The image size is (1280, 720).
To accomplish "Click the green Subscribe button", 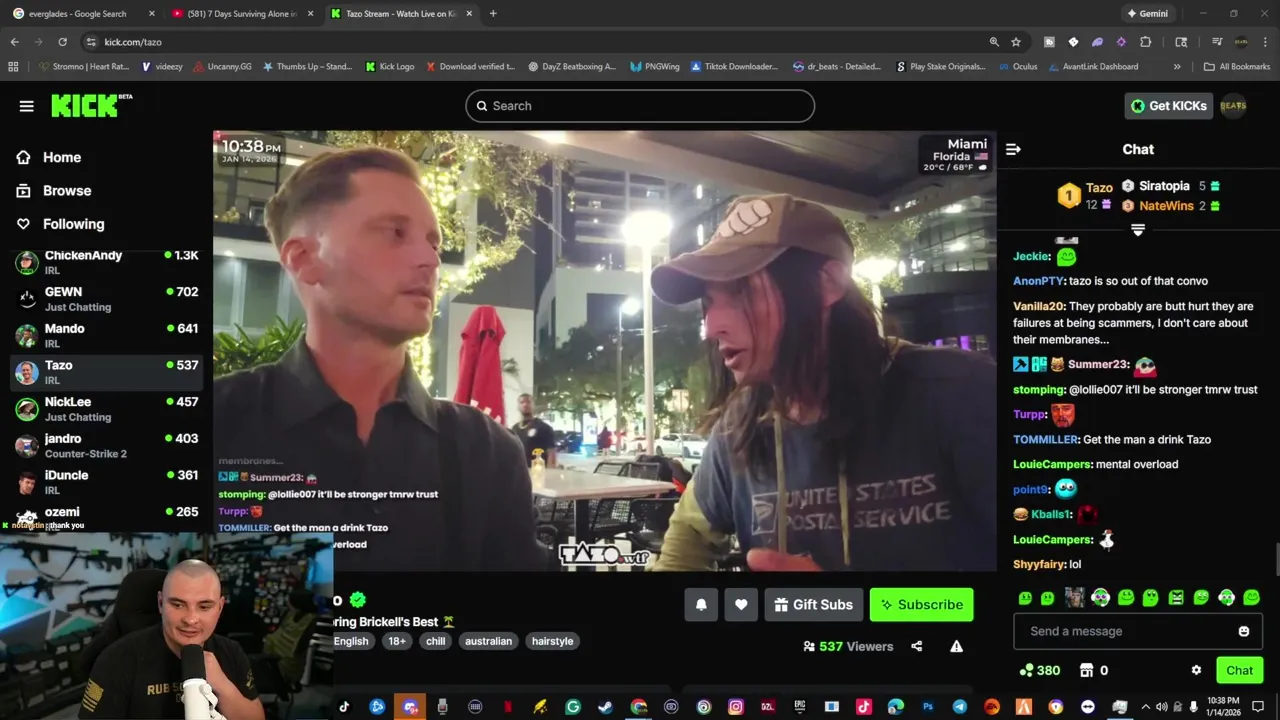I will [x=921, y=605].
